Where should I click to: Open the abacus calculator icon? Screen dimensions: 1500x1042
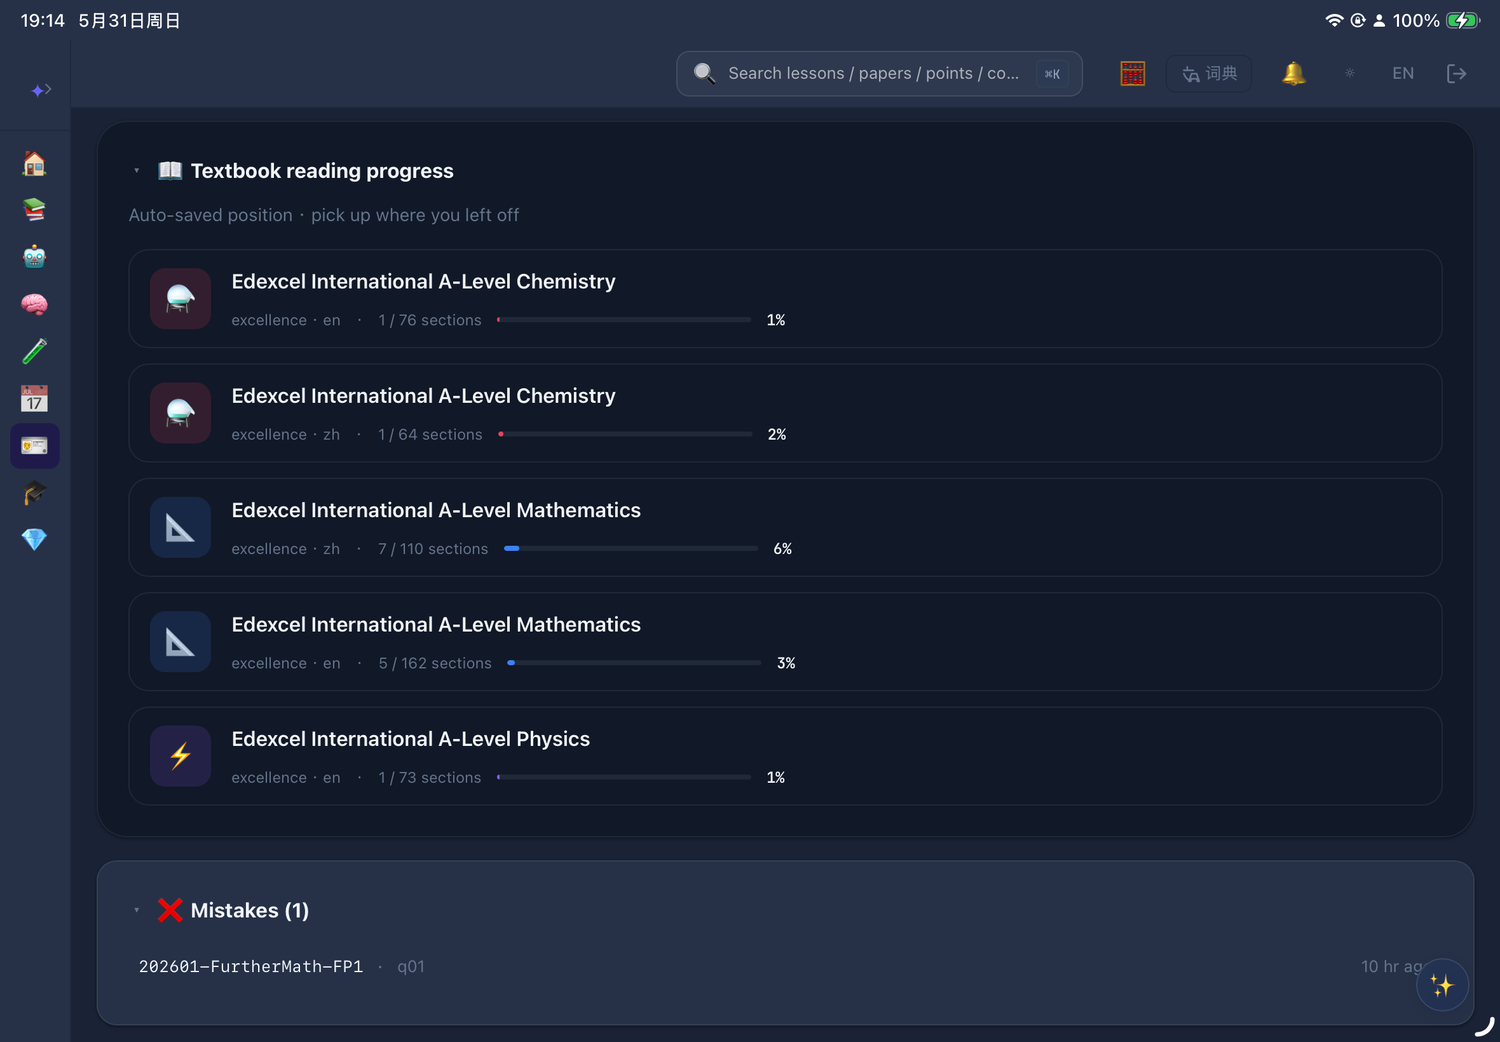(x=1133, y=73)
